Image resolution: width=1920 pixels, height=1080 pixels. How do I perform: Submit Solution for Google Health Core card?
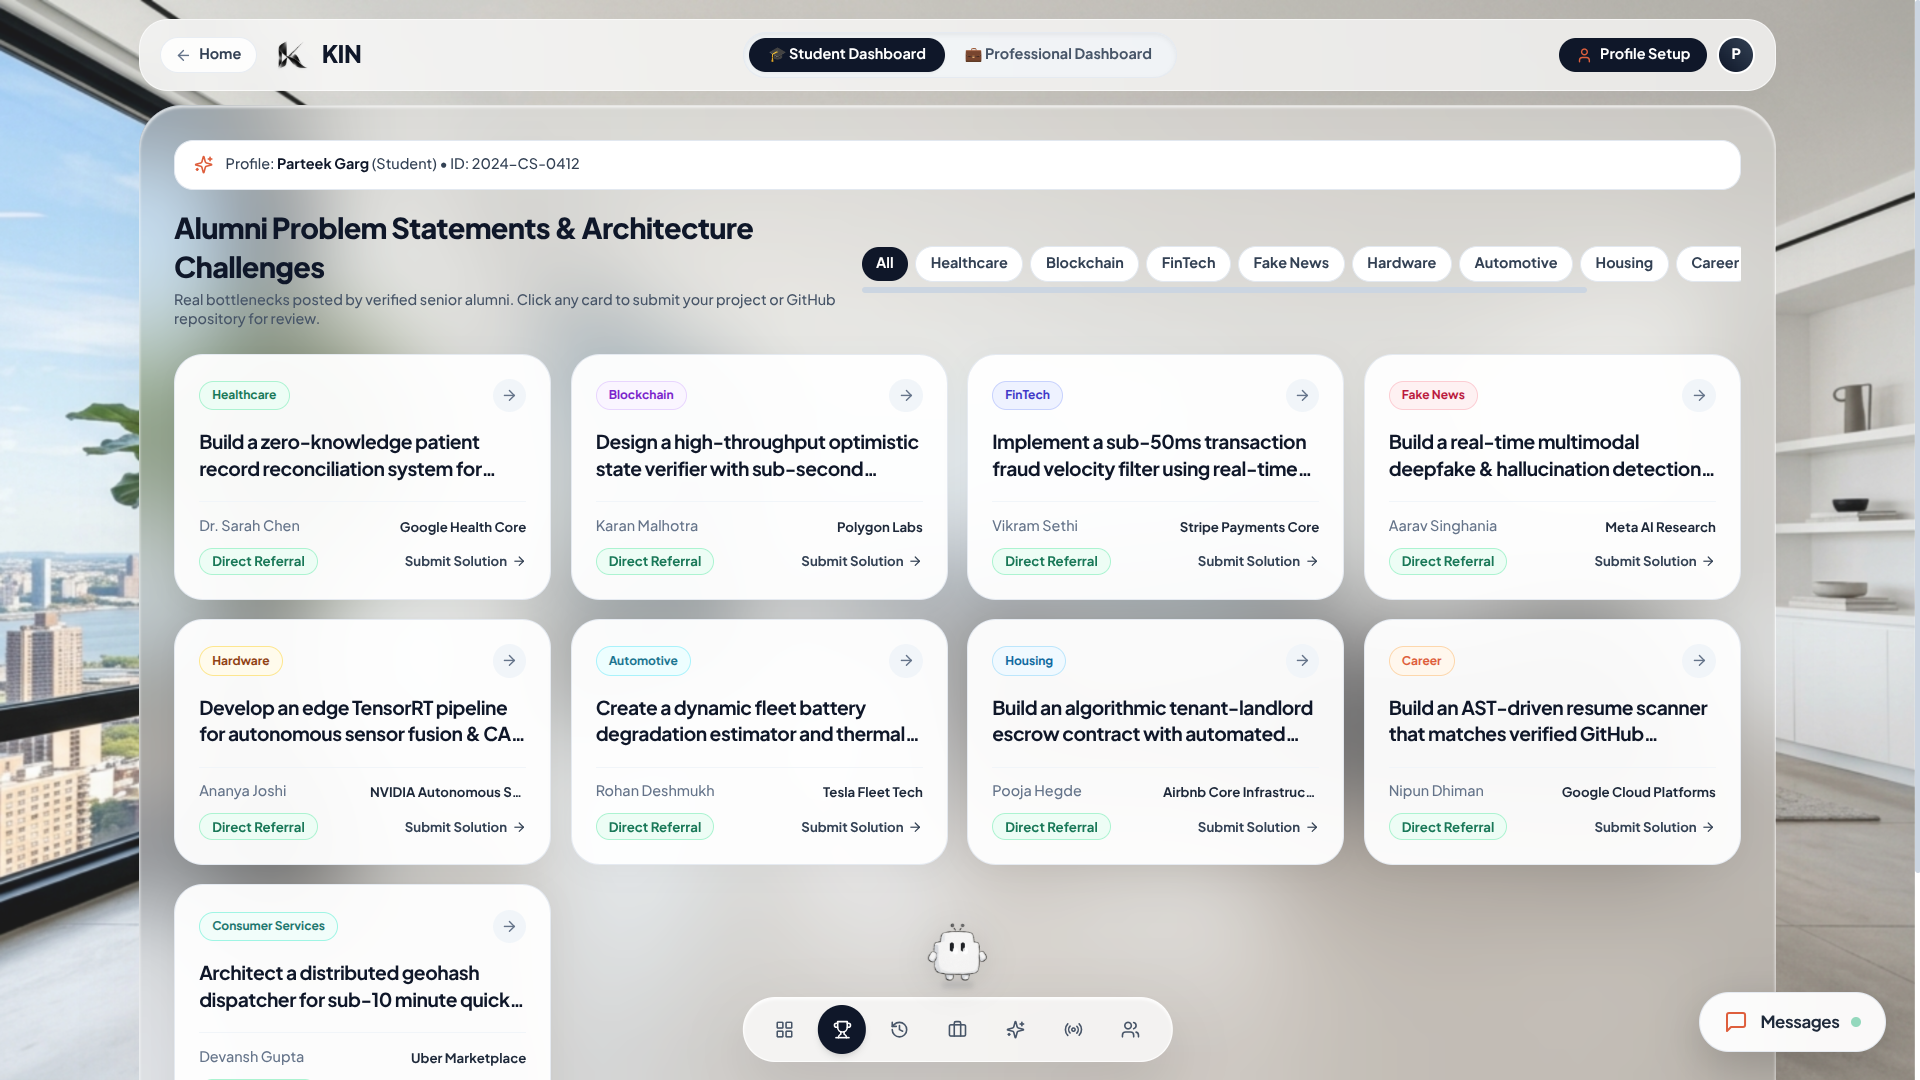click(x=465, y=562)
